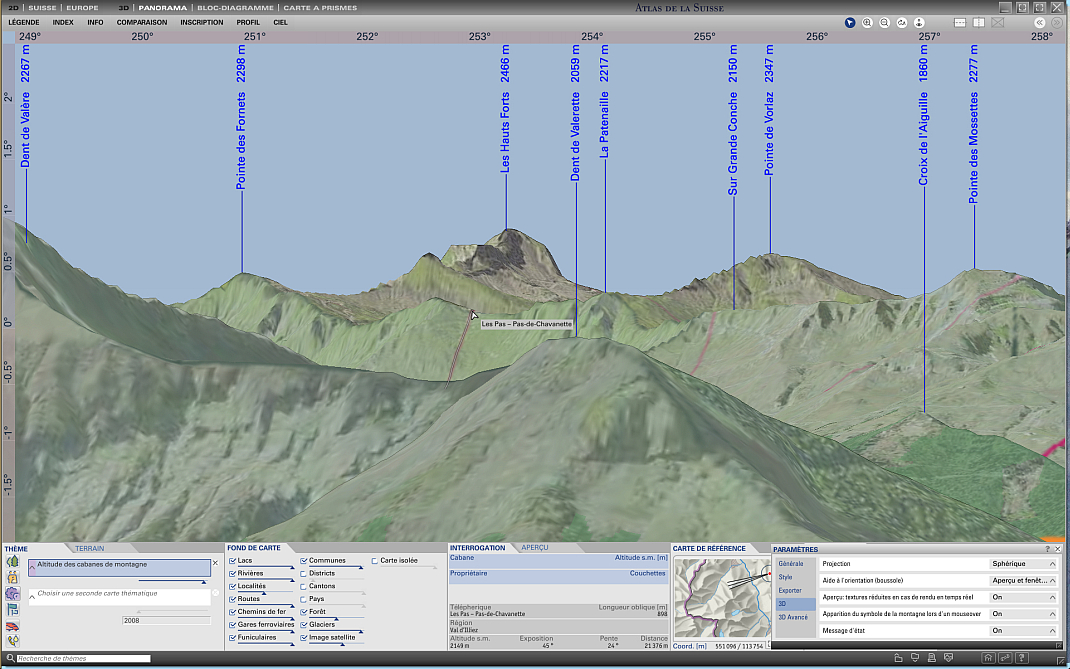1070x669 pixels.
Task: Expand the Message d'état On dropdown
Action: click(x=1023, y=631)
